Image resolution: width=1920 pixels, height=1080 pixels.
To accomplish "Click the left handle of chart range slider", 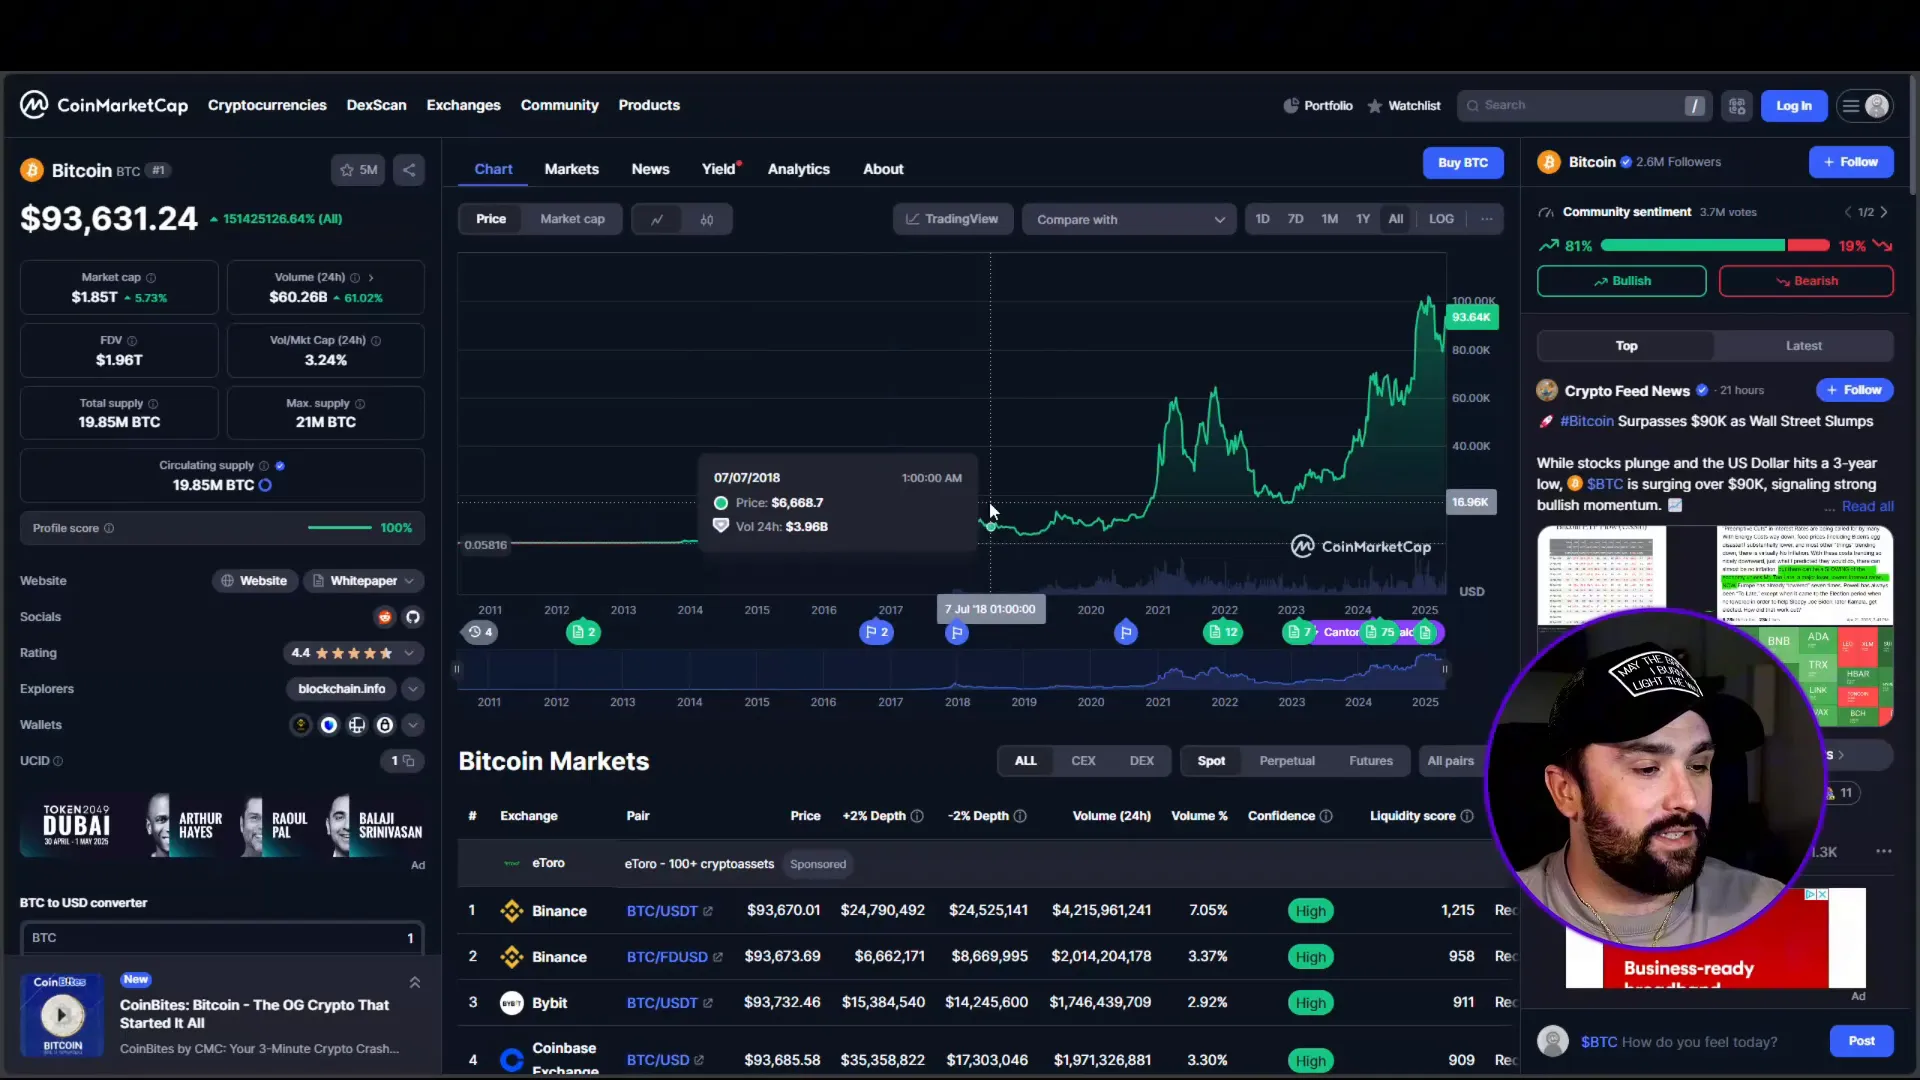I will tap(457, 669).
